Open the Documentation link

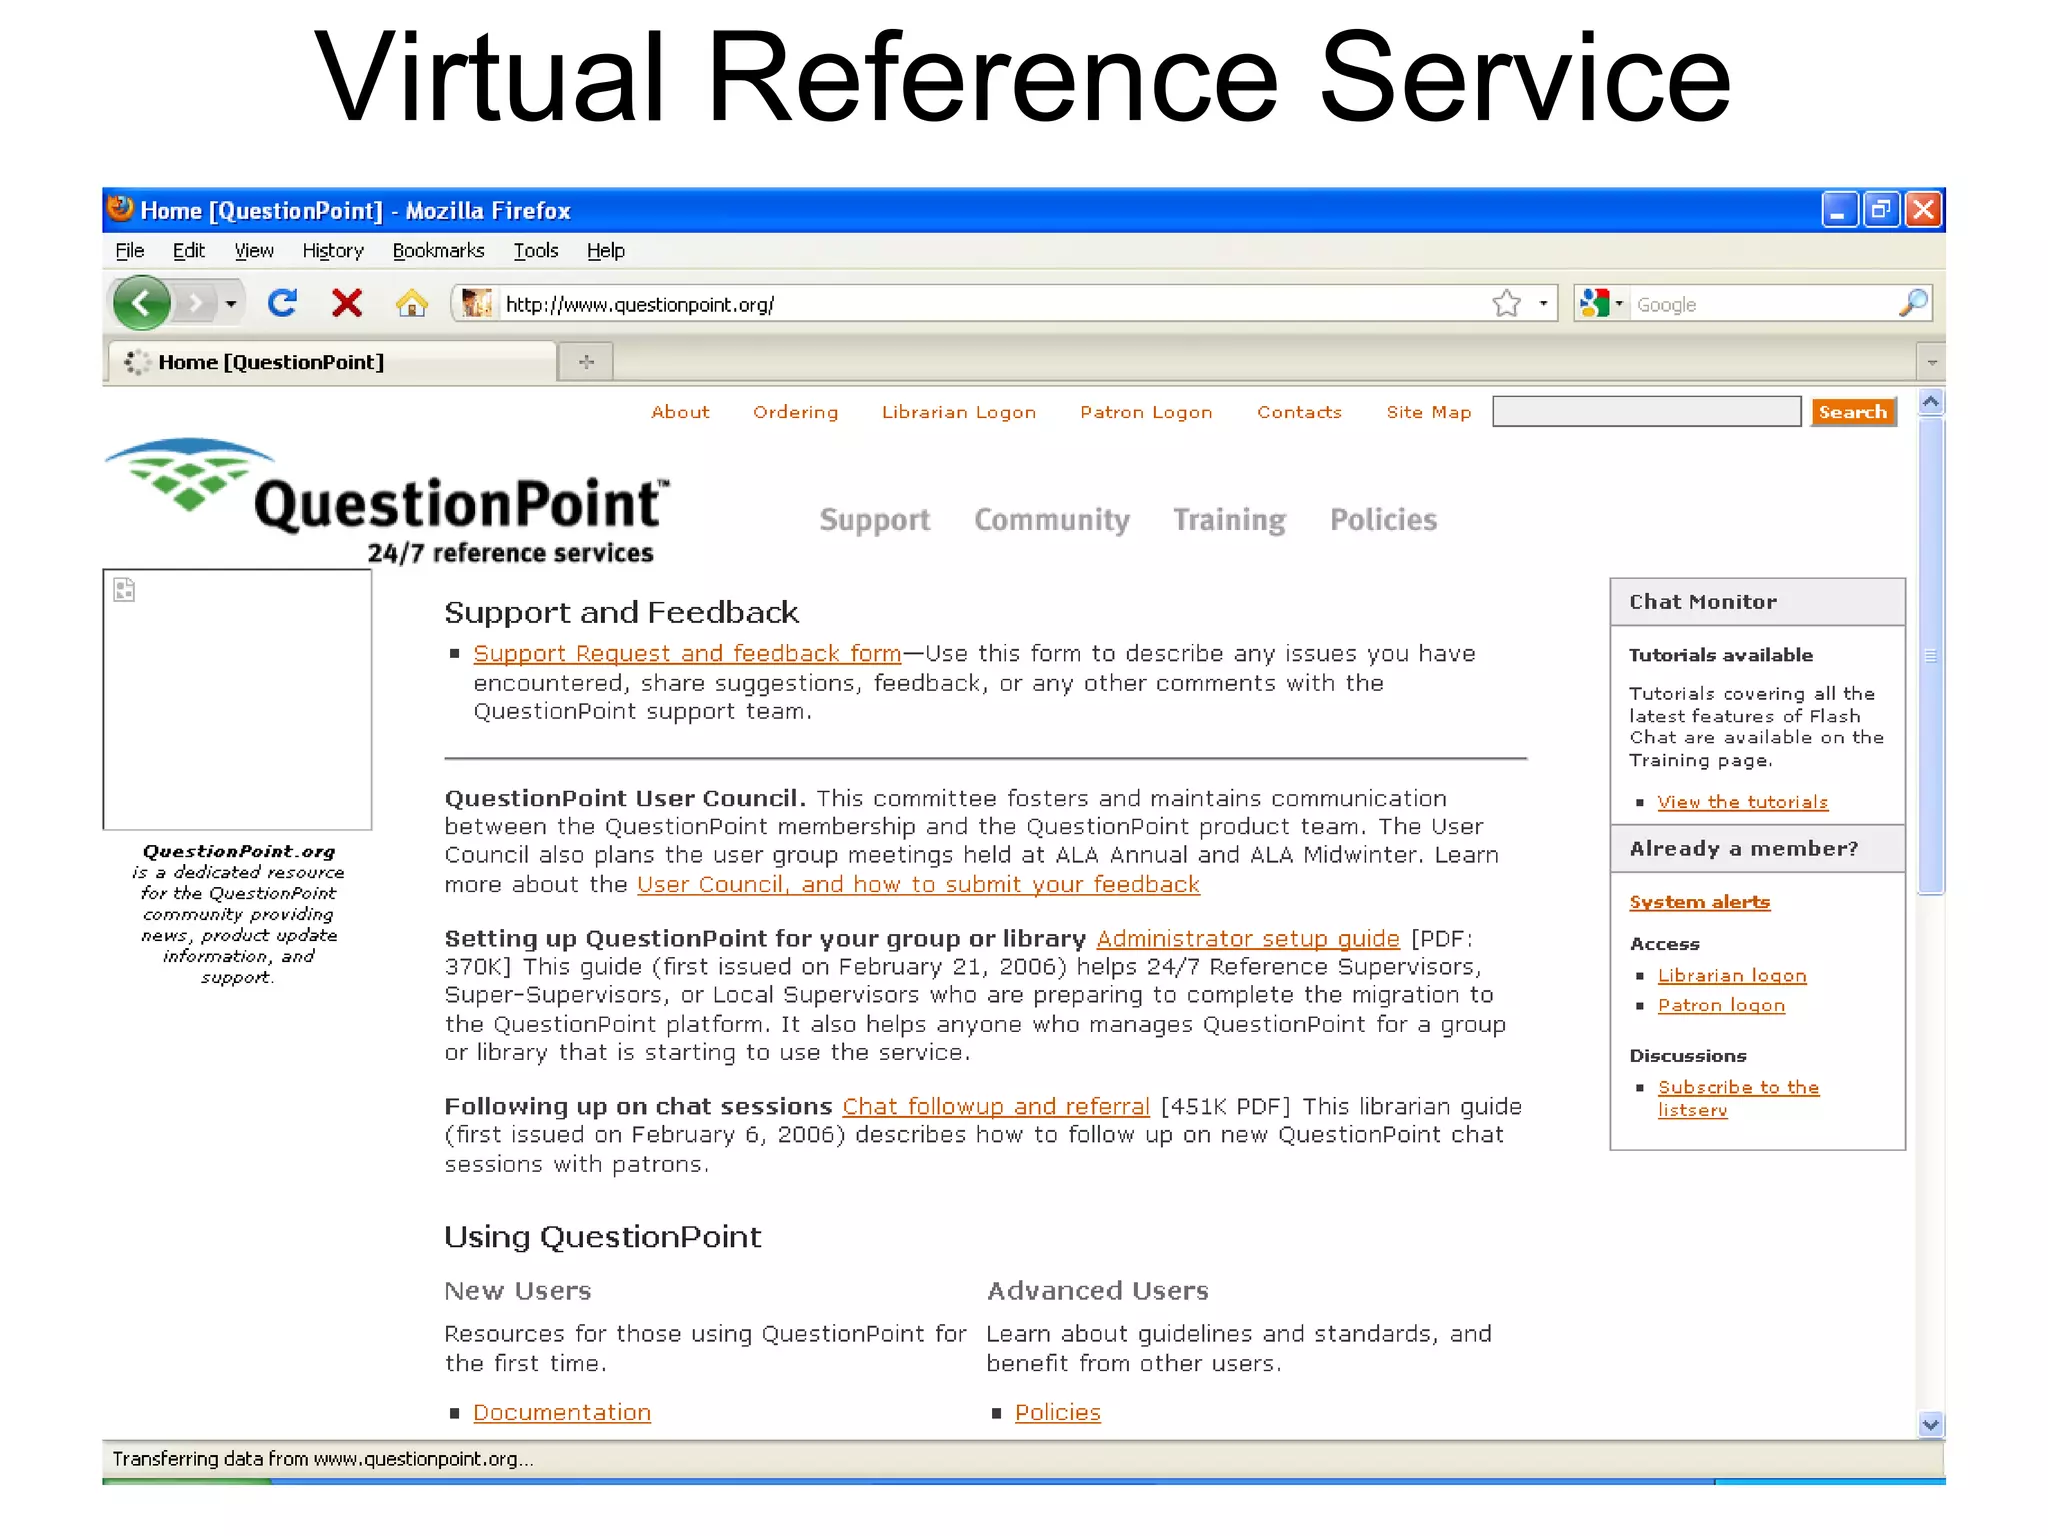pos(562,1412)
